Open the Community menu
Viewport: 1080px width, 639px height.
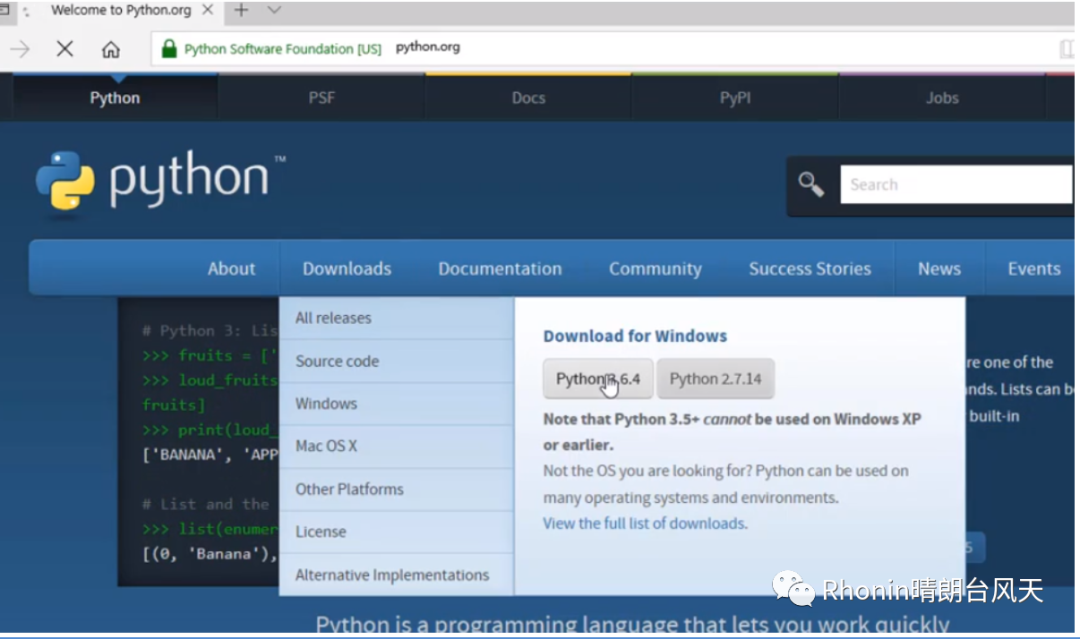(655, 269)
